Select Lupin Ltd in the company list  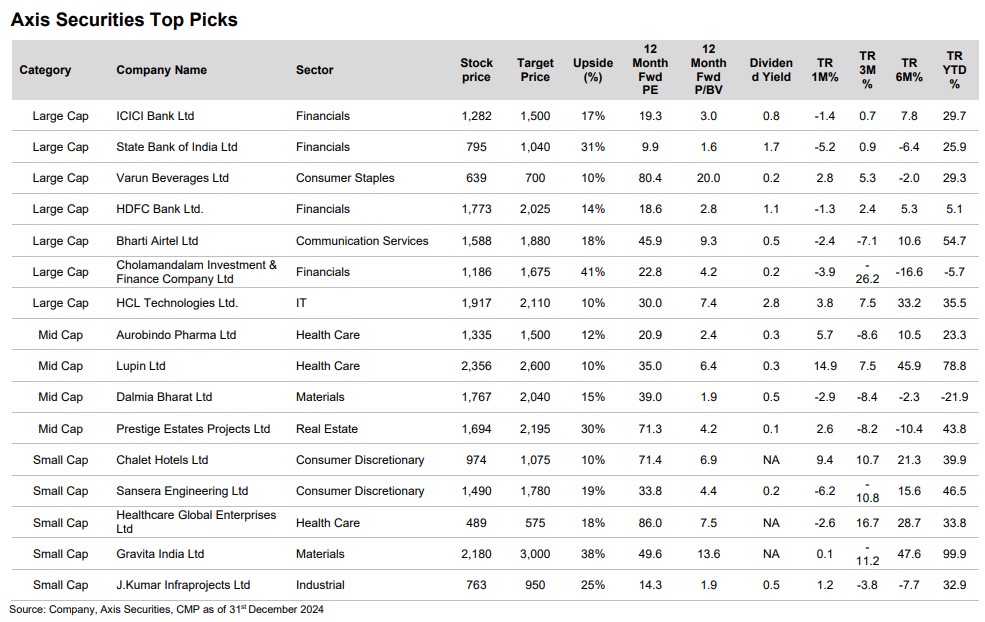coord(141,366)
